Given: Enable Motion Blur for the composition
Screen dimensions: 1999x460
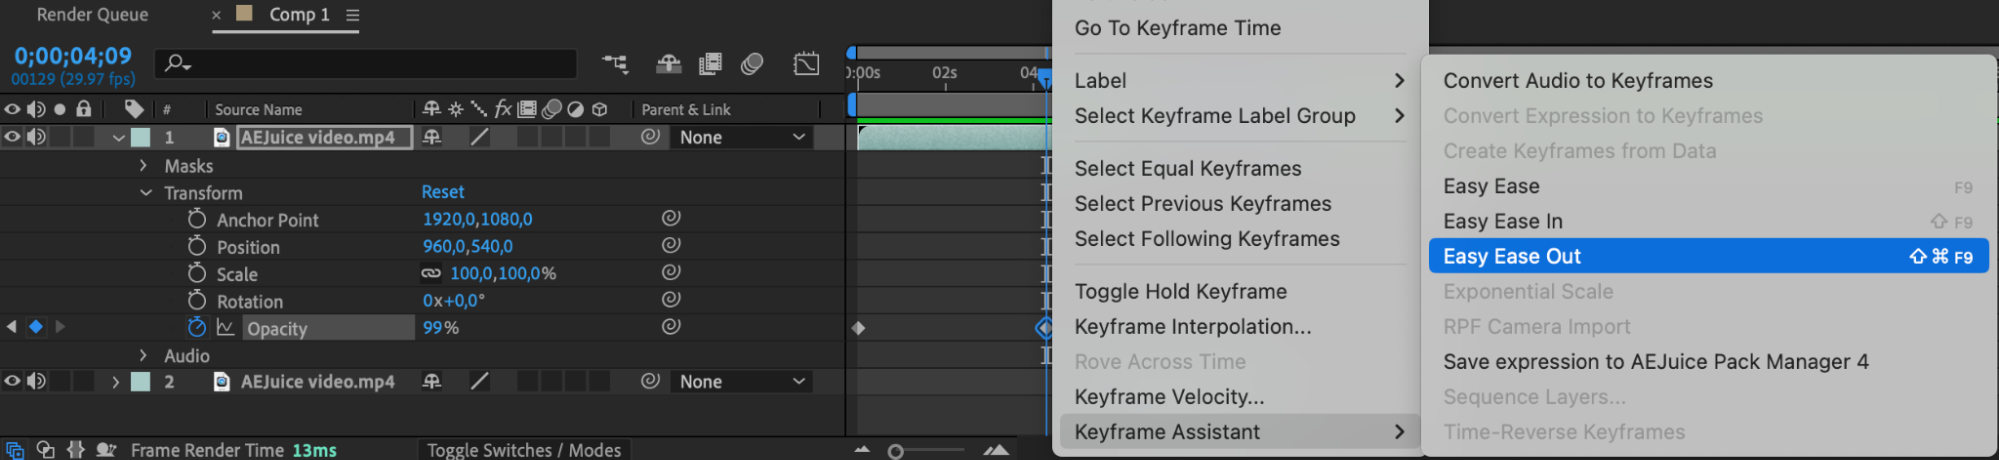Looking at the screenshot, I should click(752, 64).
